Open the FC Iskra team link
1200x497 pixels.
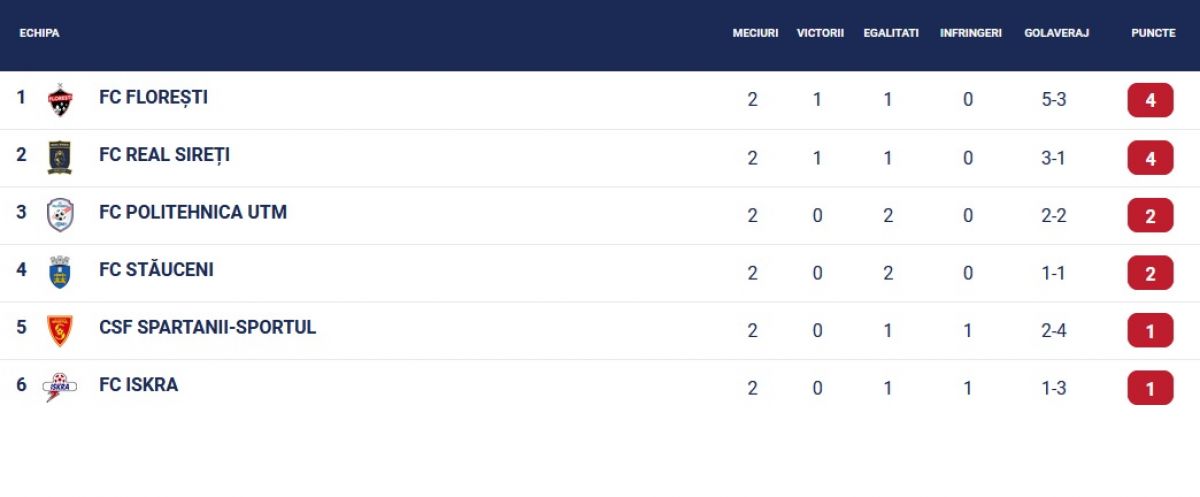point(138,385)
